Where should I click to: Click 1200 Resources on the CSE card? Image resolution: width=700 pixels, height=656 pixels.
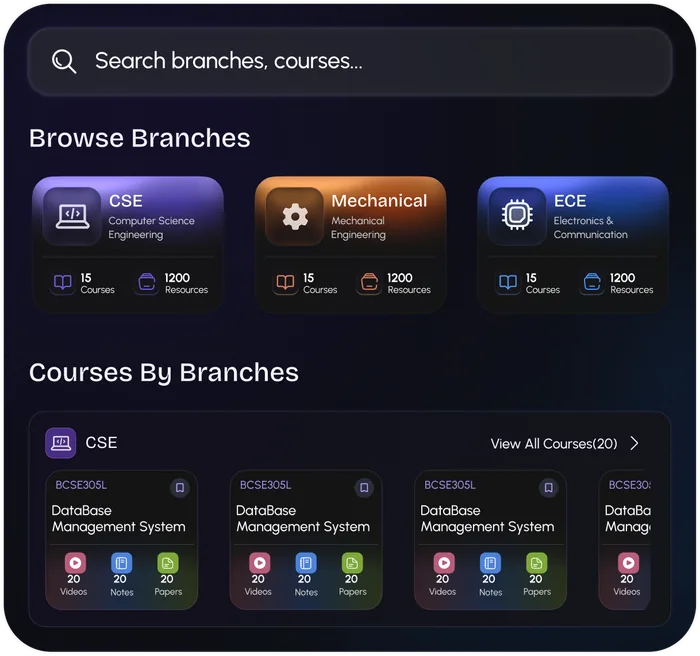[186, 283]
